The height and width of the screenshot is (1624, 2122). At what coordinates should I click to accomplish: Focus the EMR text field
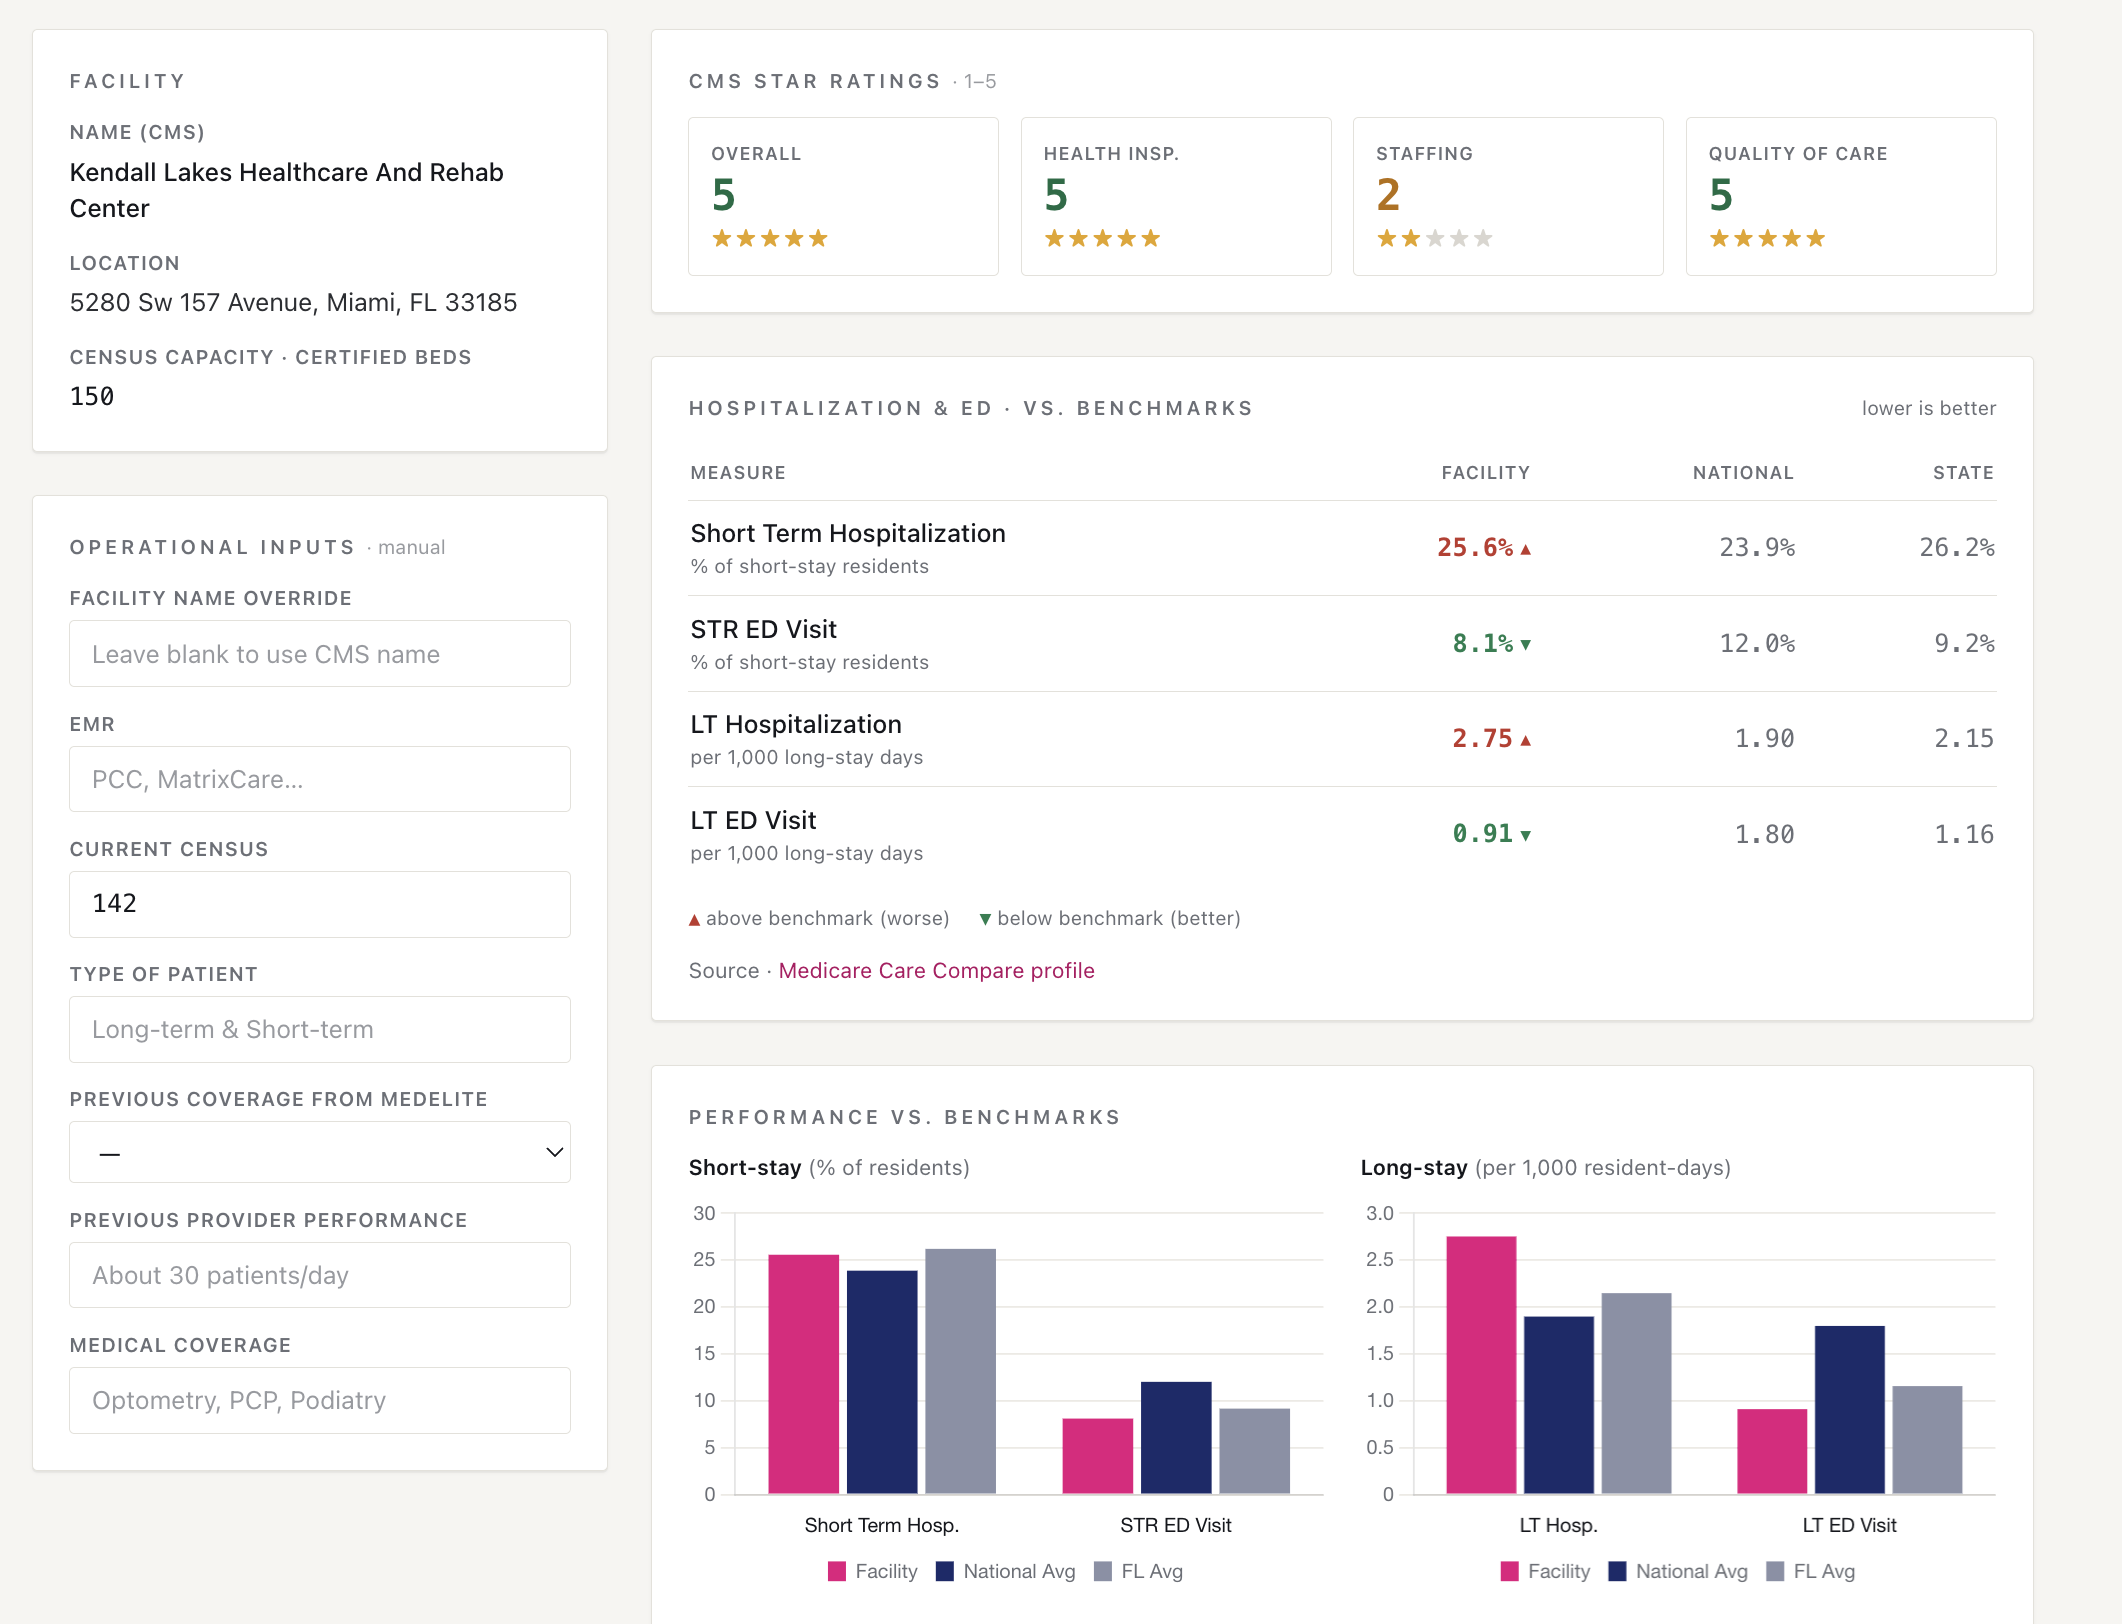pos(320,779)
